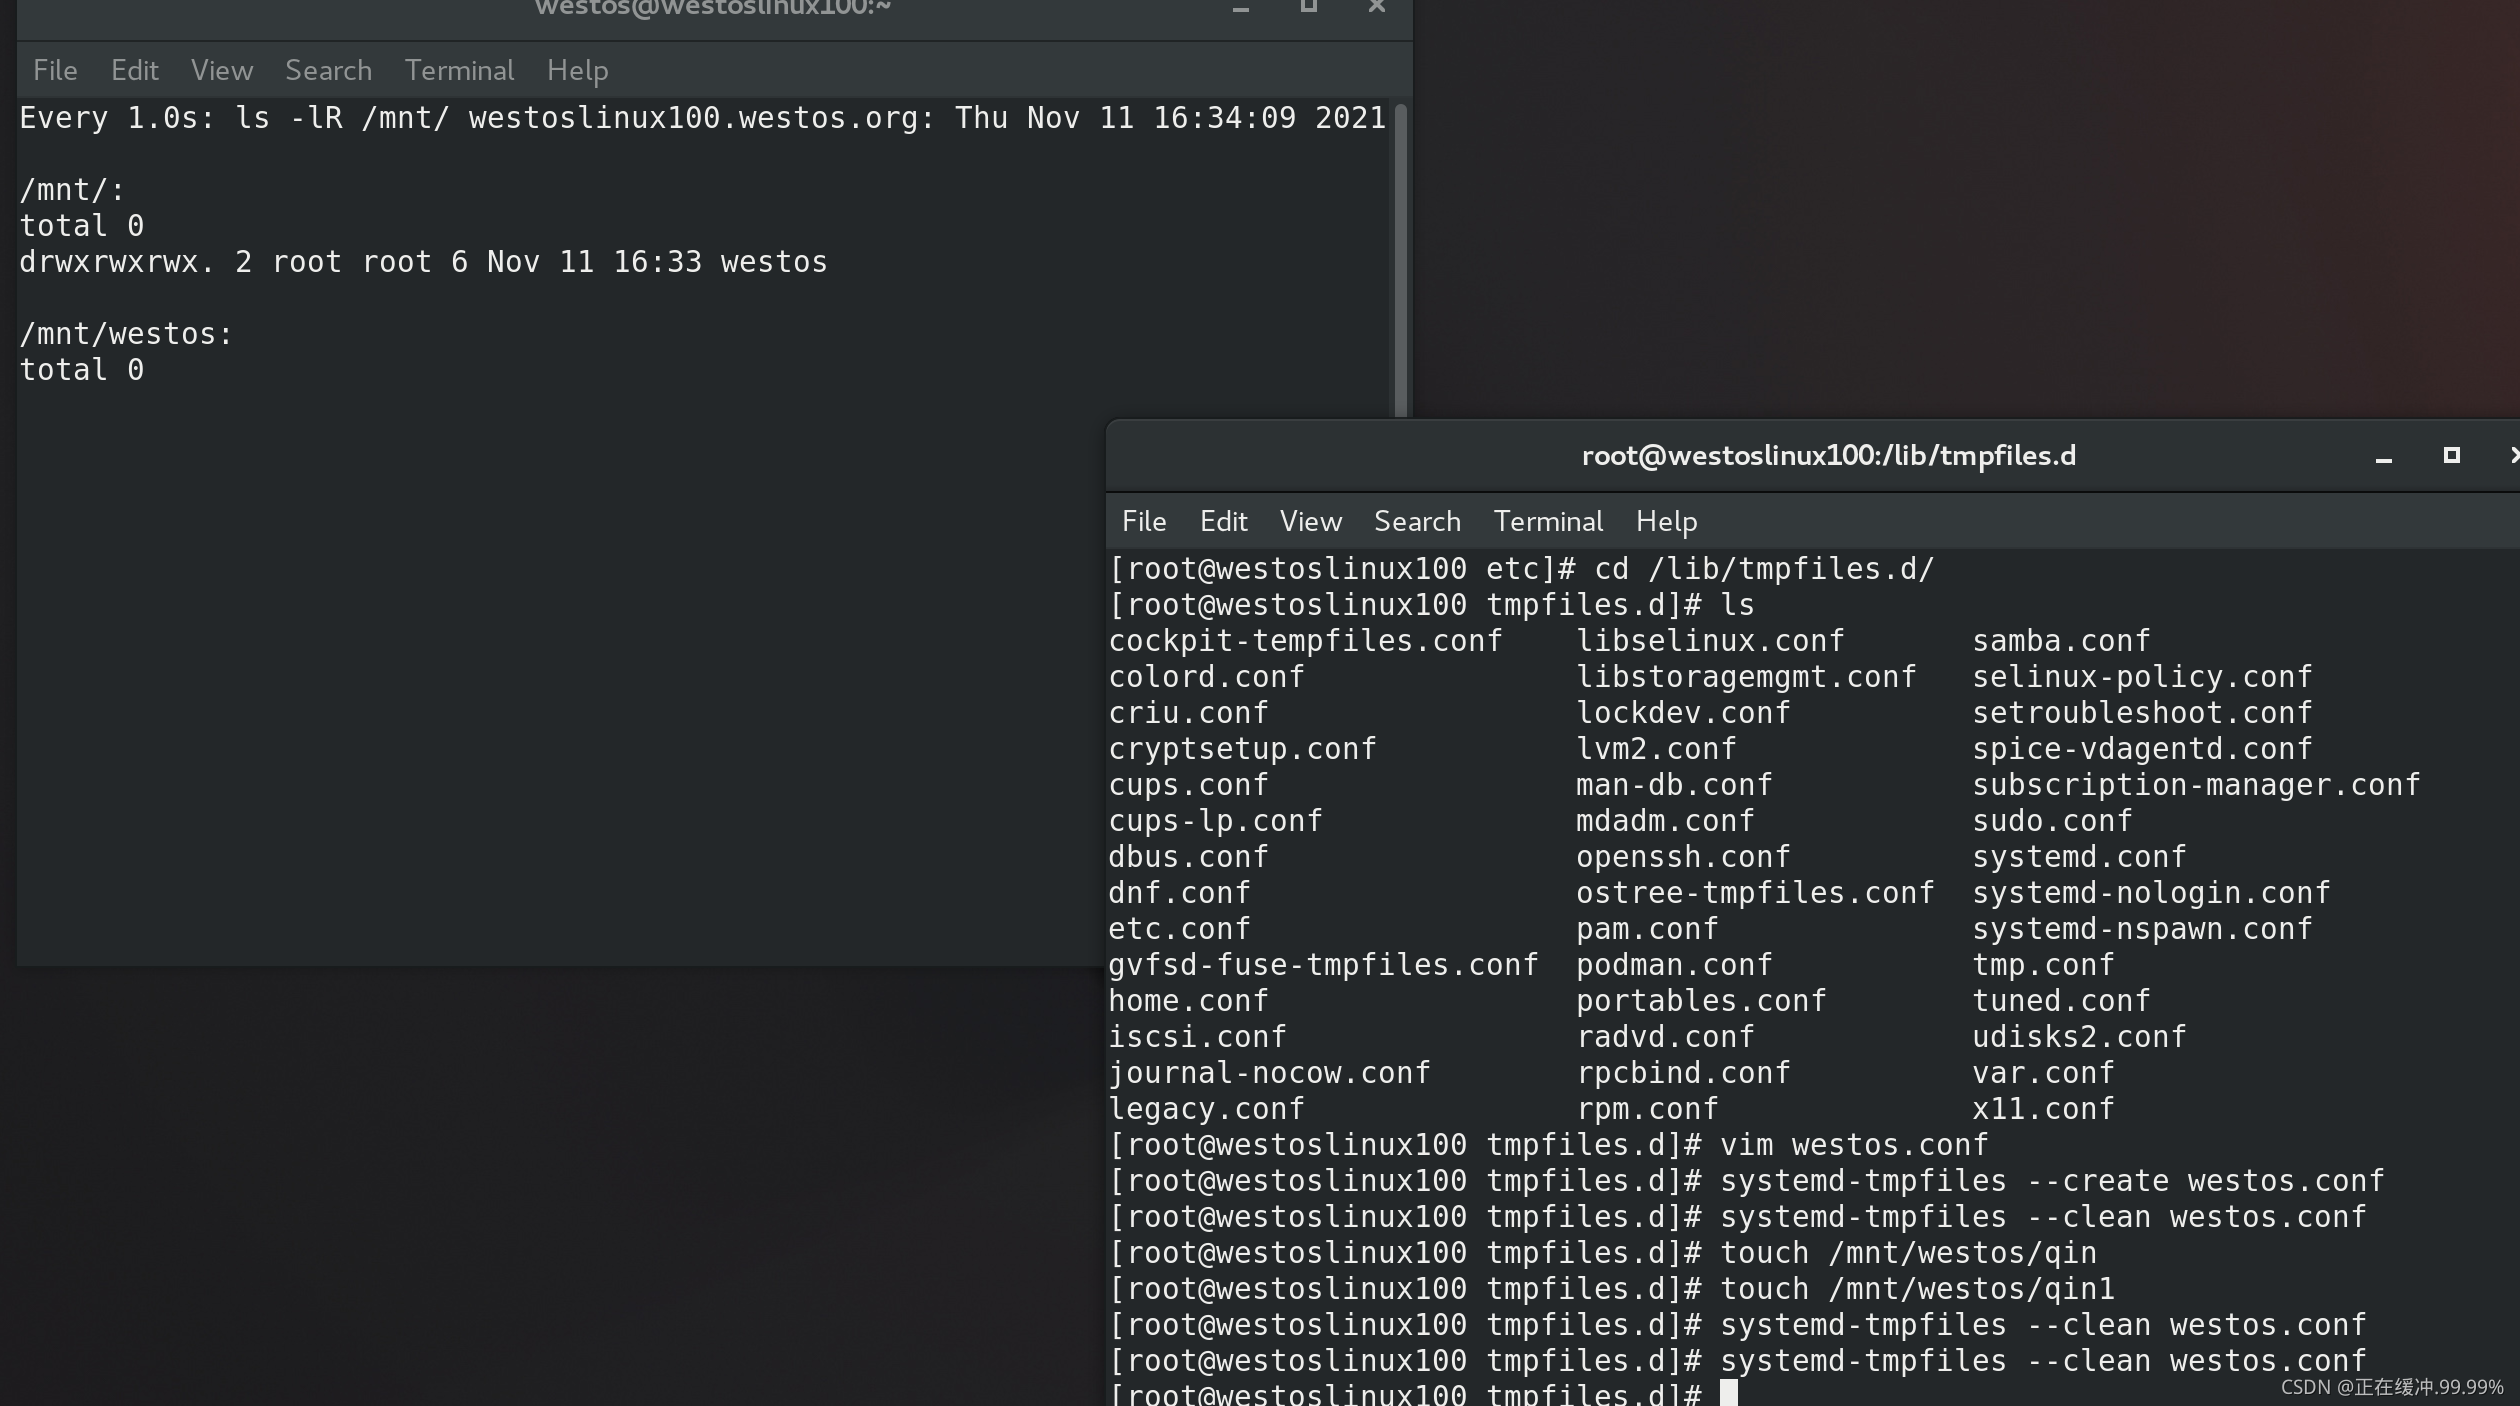Image resolution: width=2520 pixels, height=1406 pixels.
Task: Maximize the westos terminal window
Action: pyautogui.click(x=1308, y=7)
